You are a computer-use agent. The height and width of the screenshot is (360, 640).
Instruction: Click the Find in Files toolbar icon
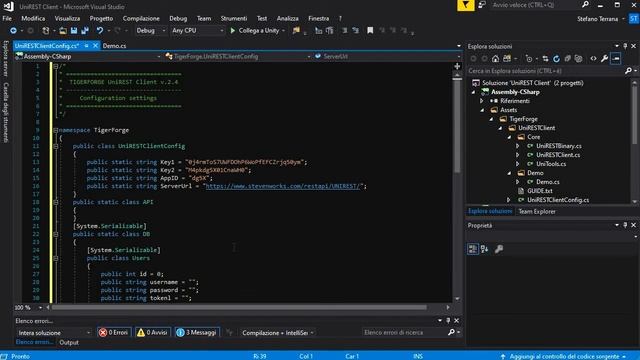(296, 31)
